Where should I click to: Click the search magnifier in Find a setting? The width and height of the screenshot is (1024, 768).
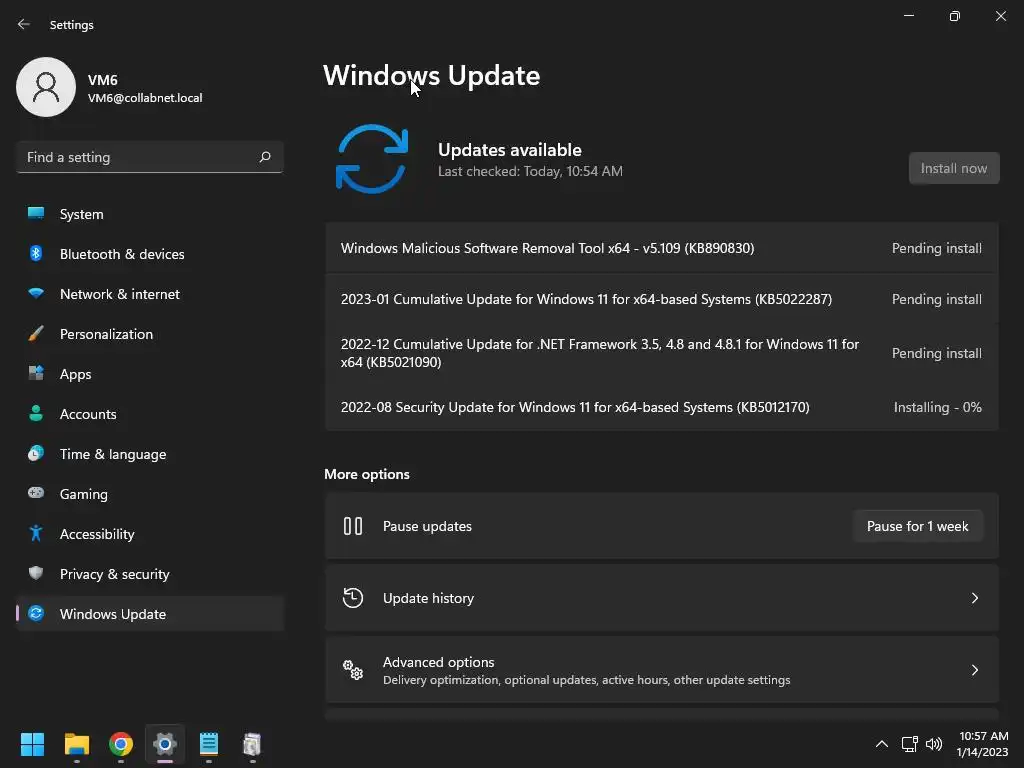(x=264, y=157)
